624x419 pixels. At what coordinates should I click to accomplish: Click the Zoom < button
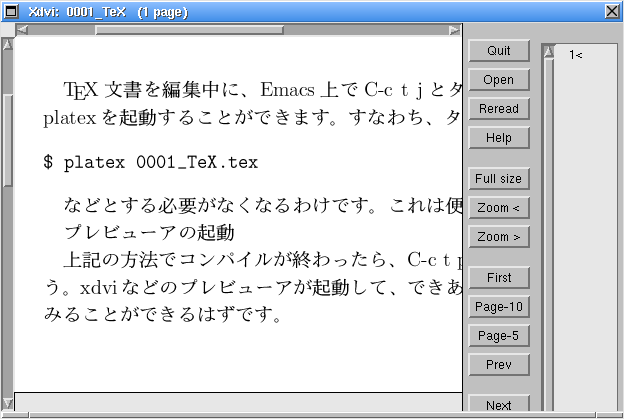click(x=499, y=208)
